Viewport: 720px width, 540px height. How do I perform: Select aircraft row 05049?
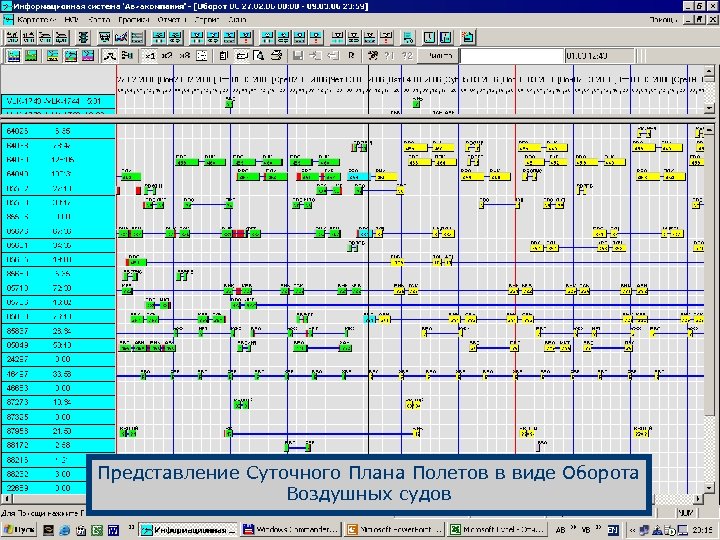tap(58, 345)
